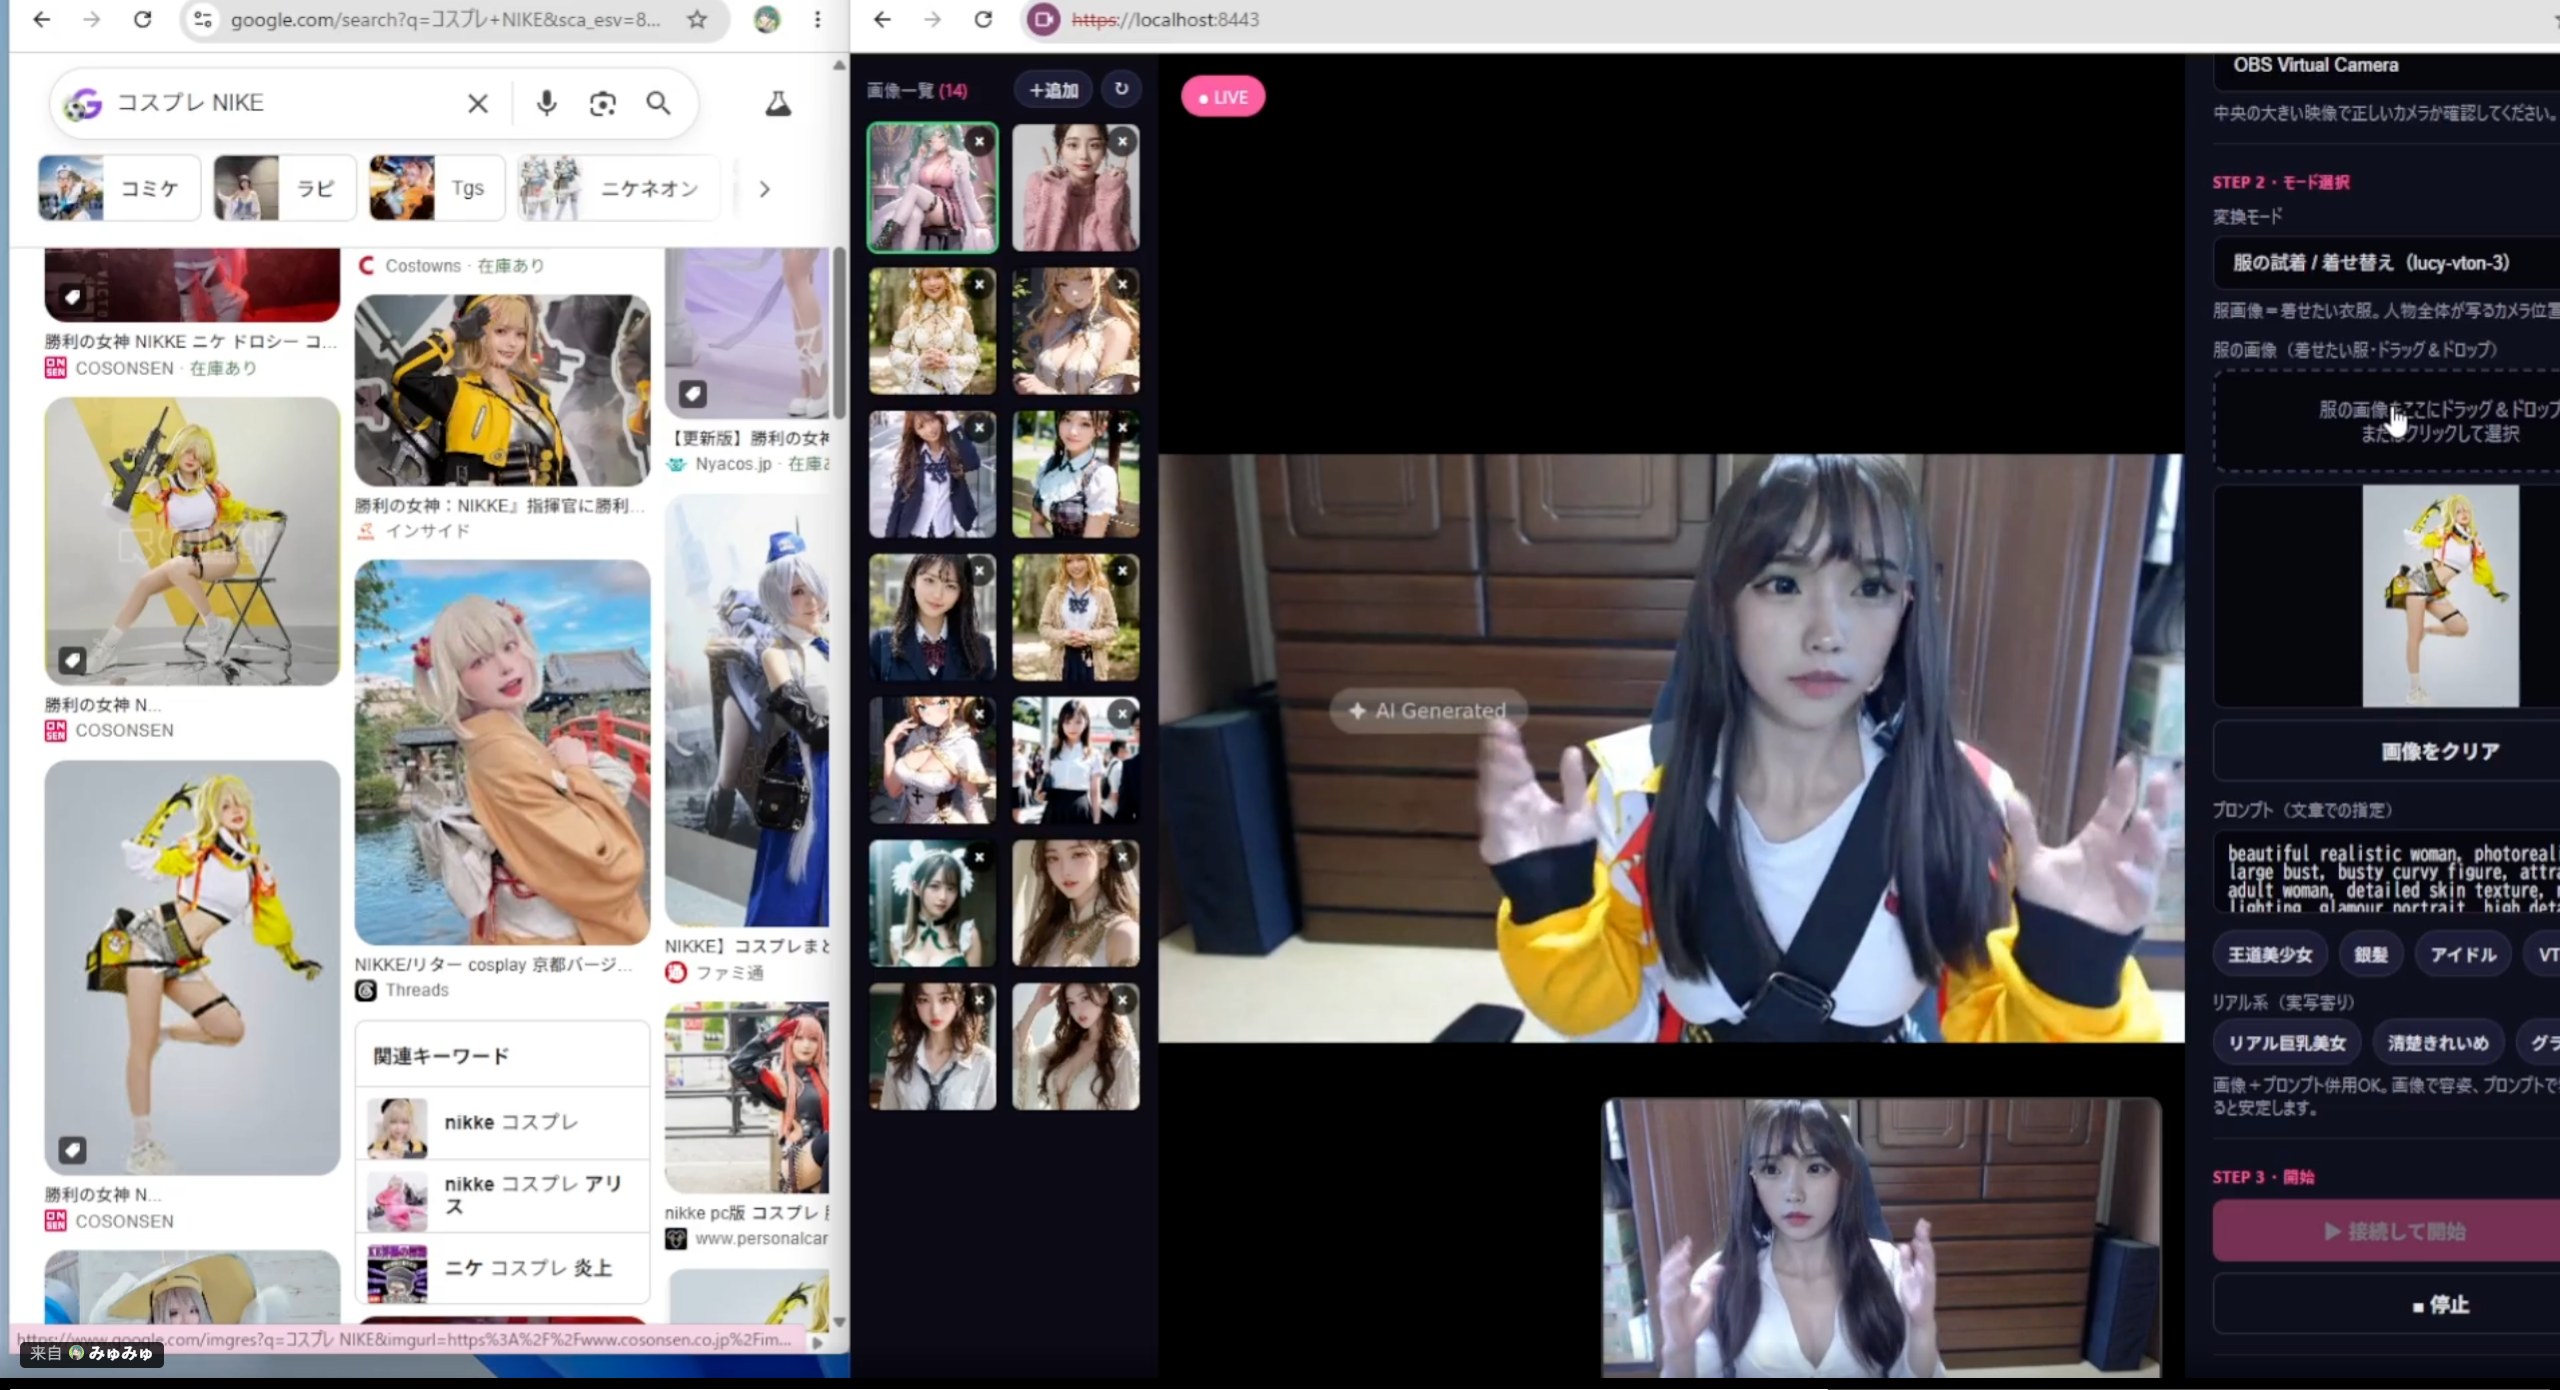The height and width of the screenshot is (1390, 2560).
Task: Open Google Lens image search icon
Action: 602,103
